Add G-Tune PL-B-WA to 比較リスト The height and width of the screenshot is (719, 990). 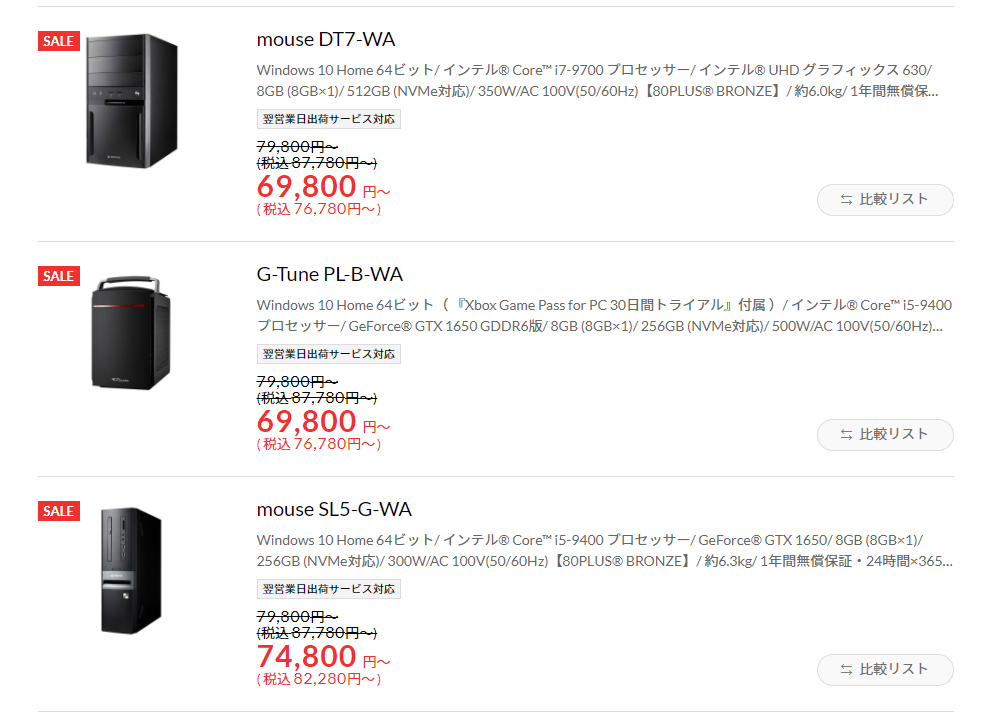885,434
